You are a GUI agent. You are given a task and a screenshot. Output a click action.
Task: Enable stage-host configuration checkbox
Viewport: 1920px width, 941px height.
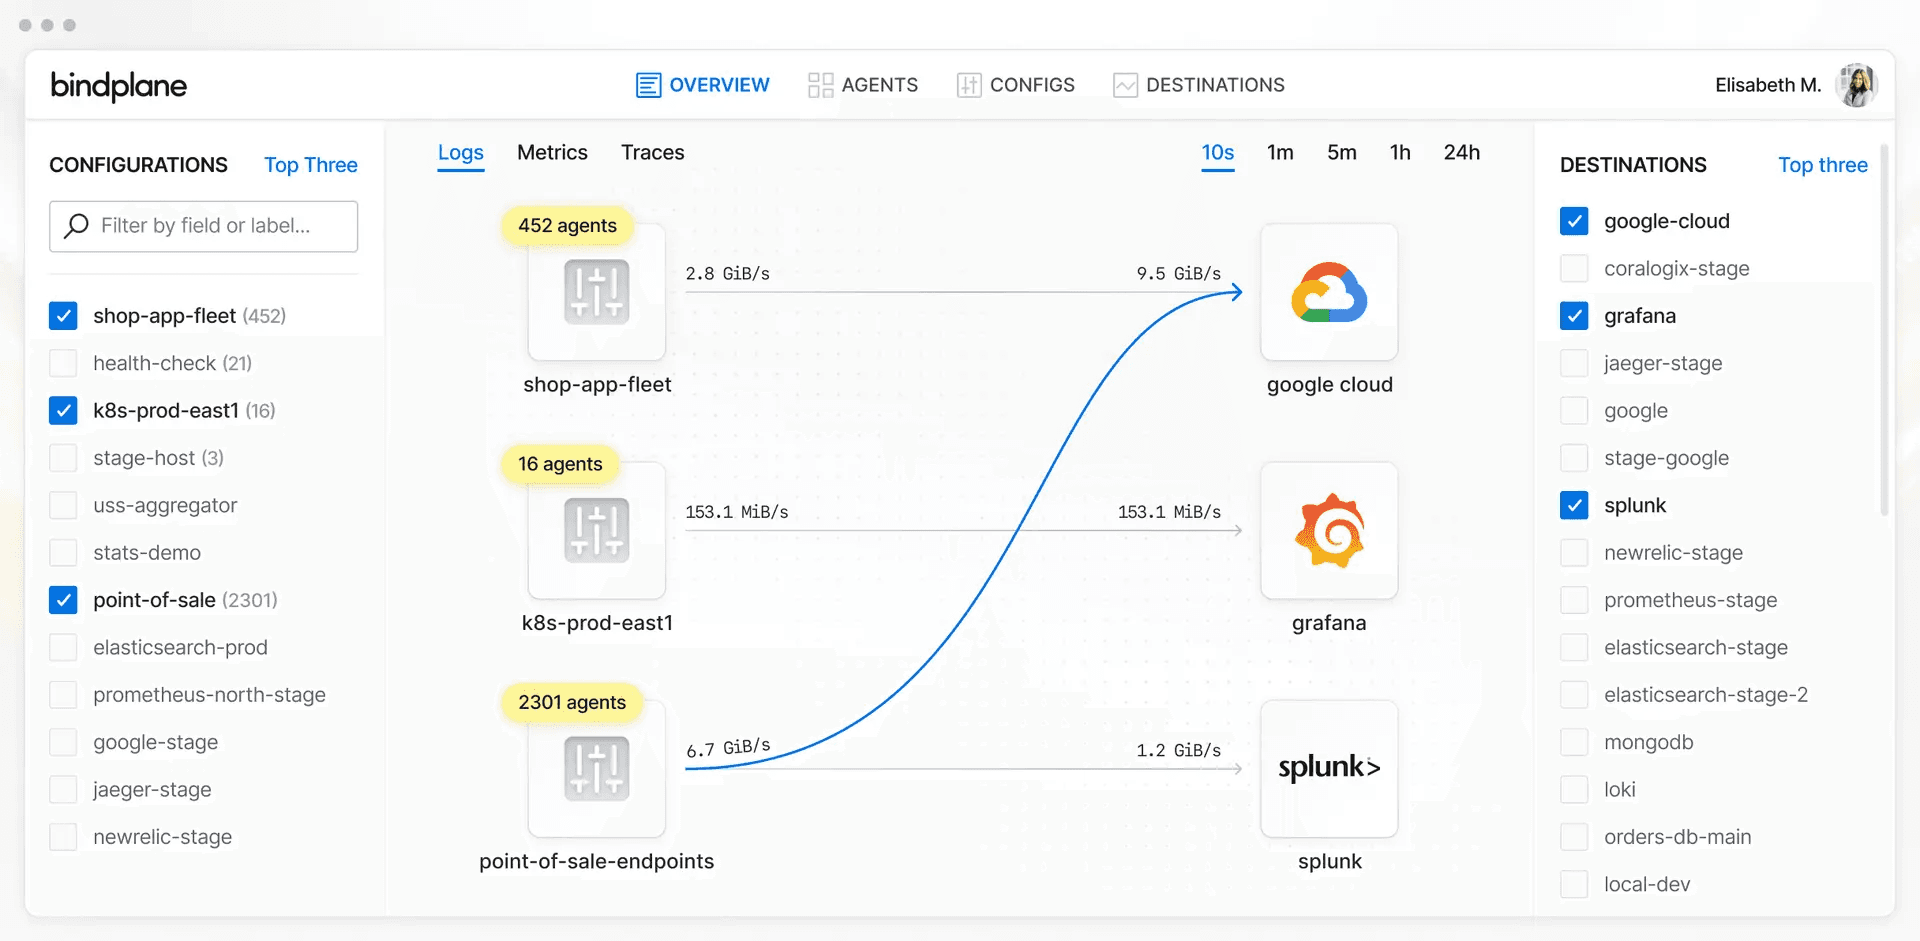63,458
